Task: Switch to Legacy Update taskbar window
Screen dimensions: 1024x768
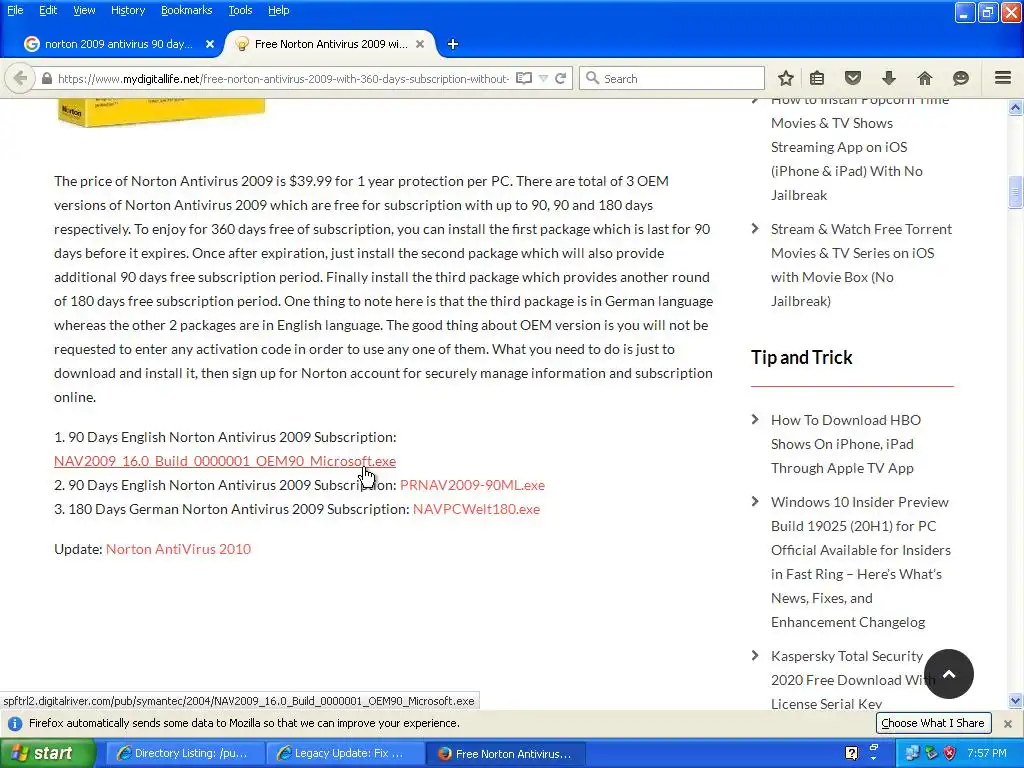Action: click(344, 753)
